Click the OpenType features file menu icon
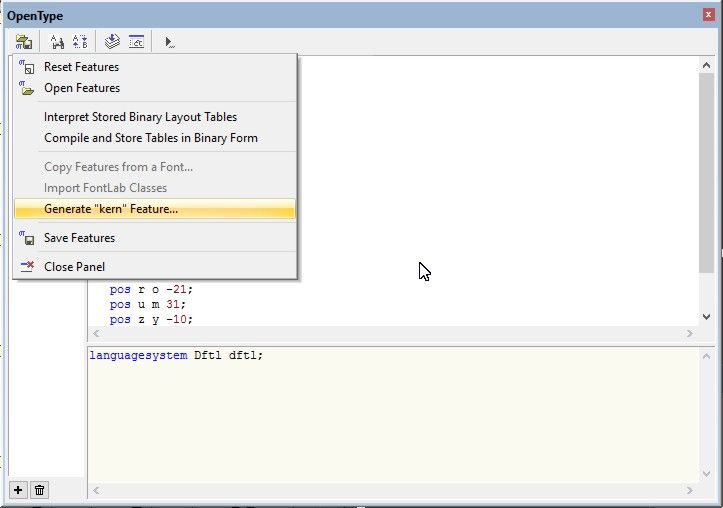The width and height of the screenshot is (723, 508). [x=22, y=42]
